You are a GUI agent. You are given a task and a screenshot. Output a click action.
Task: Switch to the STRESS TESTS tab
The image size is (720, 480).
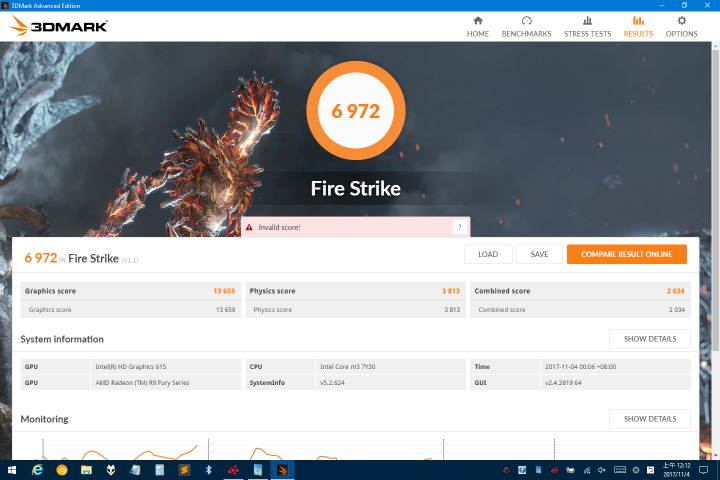pyautogui.click(x=587, y=27)
